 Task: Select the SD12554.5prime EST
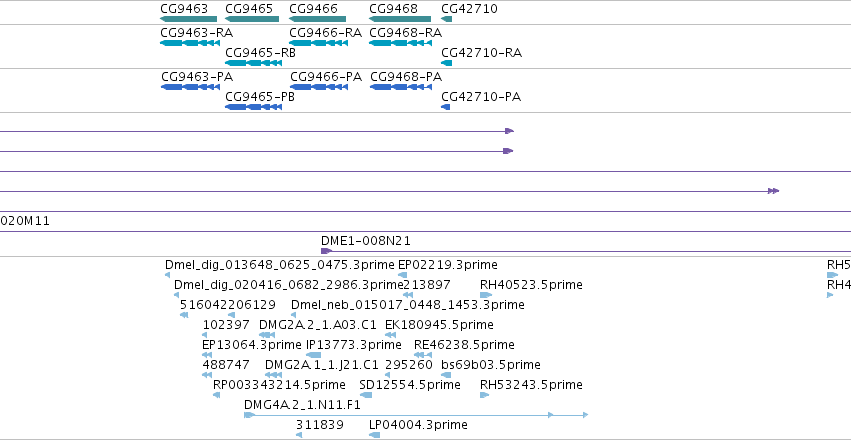(x=366, y=395)
